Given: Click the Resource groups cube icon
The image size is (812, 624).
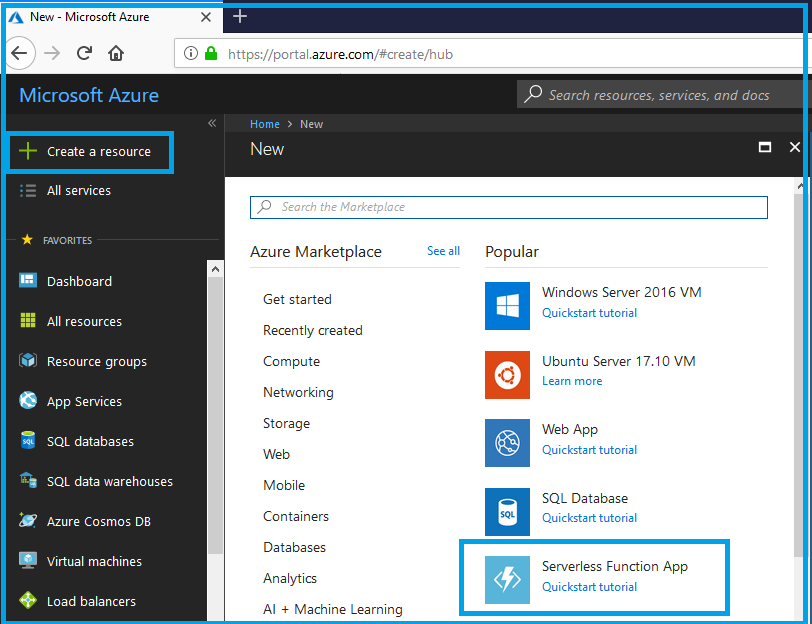Looking at the screenshot, I should pyautogui.click(x=27, y=360).
